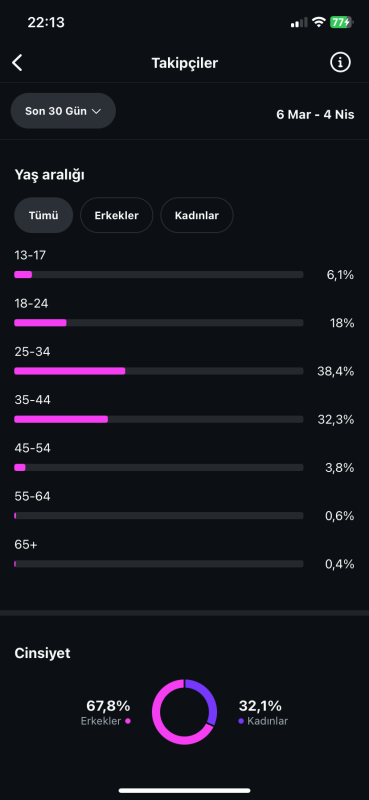Image resolution: width=369 pixels, height=800 pixels.
Task: Tap the battery indicator in status bar
Action: tap(341, 22)
